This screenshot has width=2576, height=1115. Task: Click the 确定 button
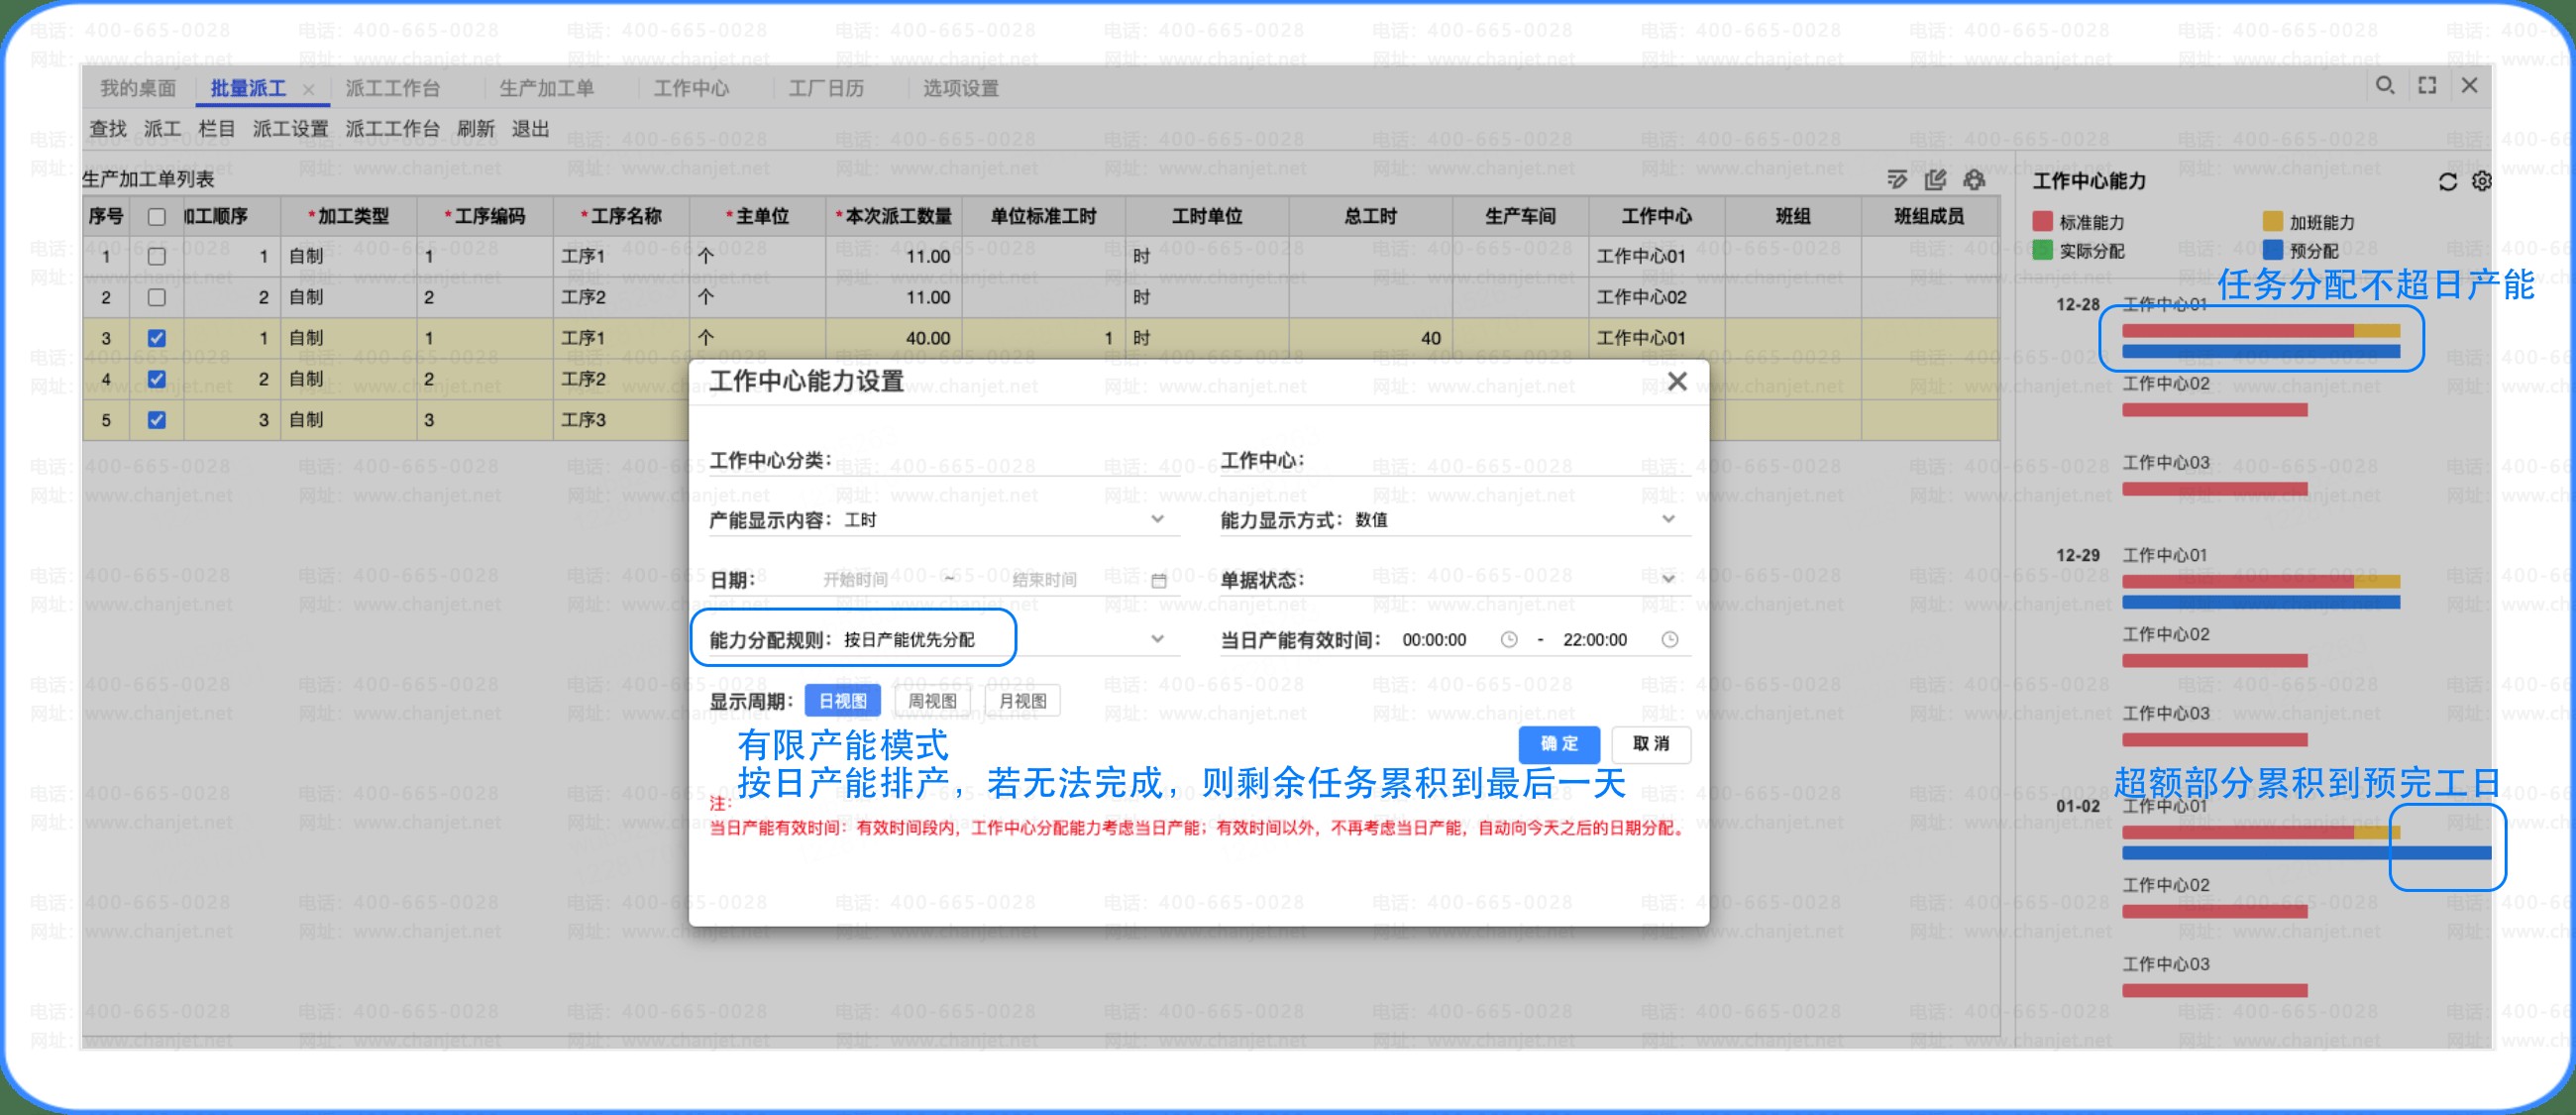[x=1559, y=744]
